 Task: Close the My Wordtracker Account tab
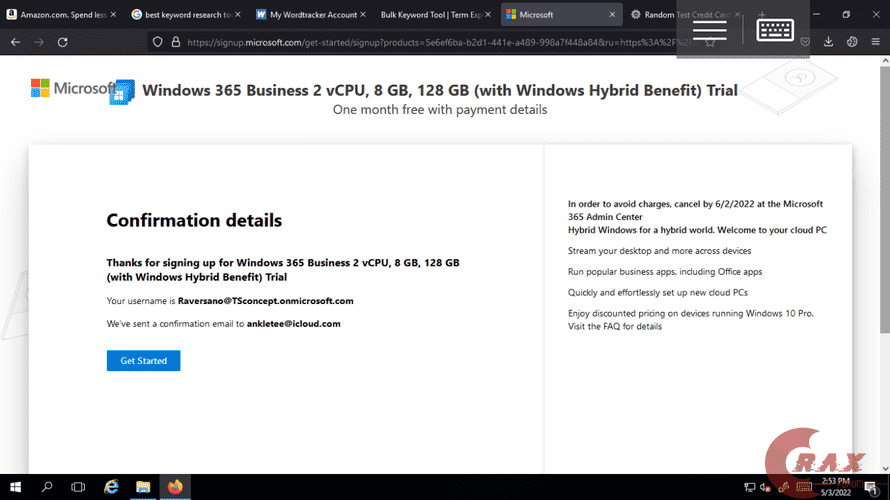(x=363, y=15)
